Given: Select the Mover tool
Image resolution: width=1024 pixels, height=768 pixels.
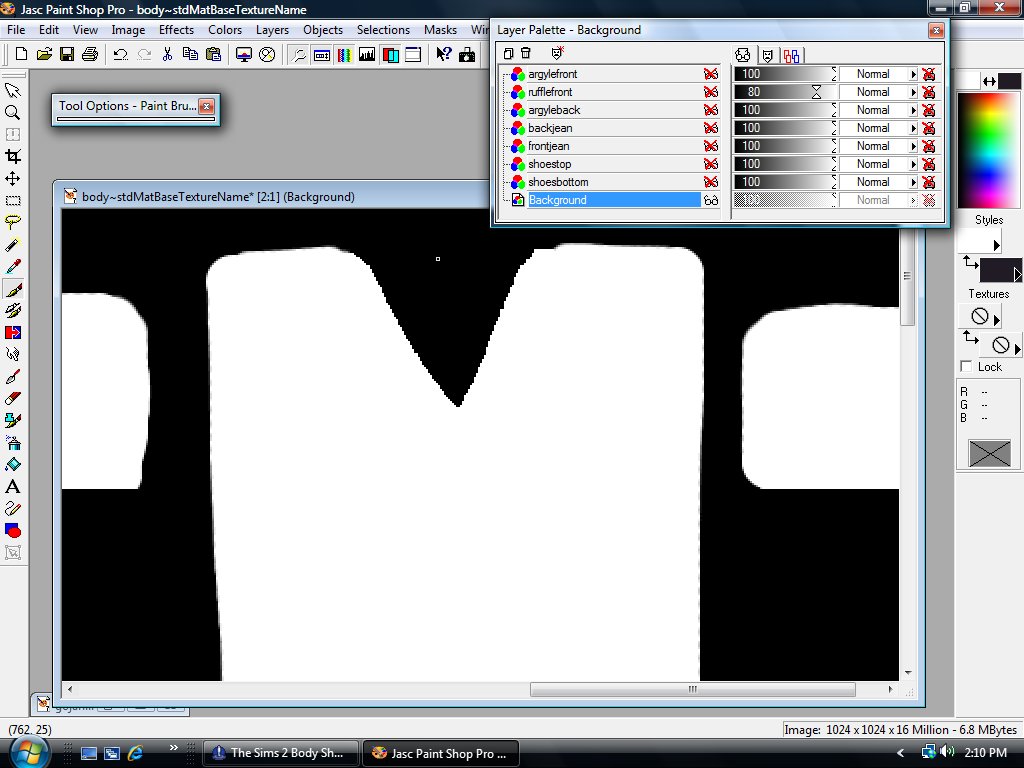Looking at the screenshot, I should pyautogui.click(x=12, y=178).
